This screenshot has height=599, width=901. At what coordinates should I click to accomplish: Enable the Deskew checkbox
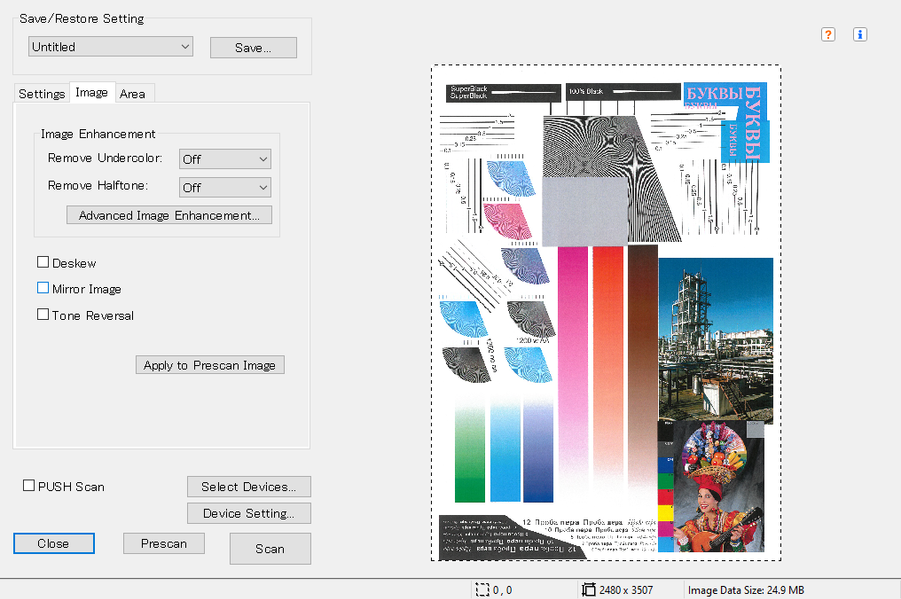43,262
